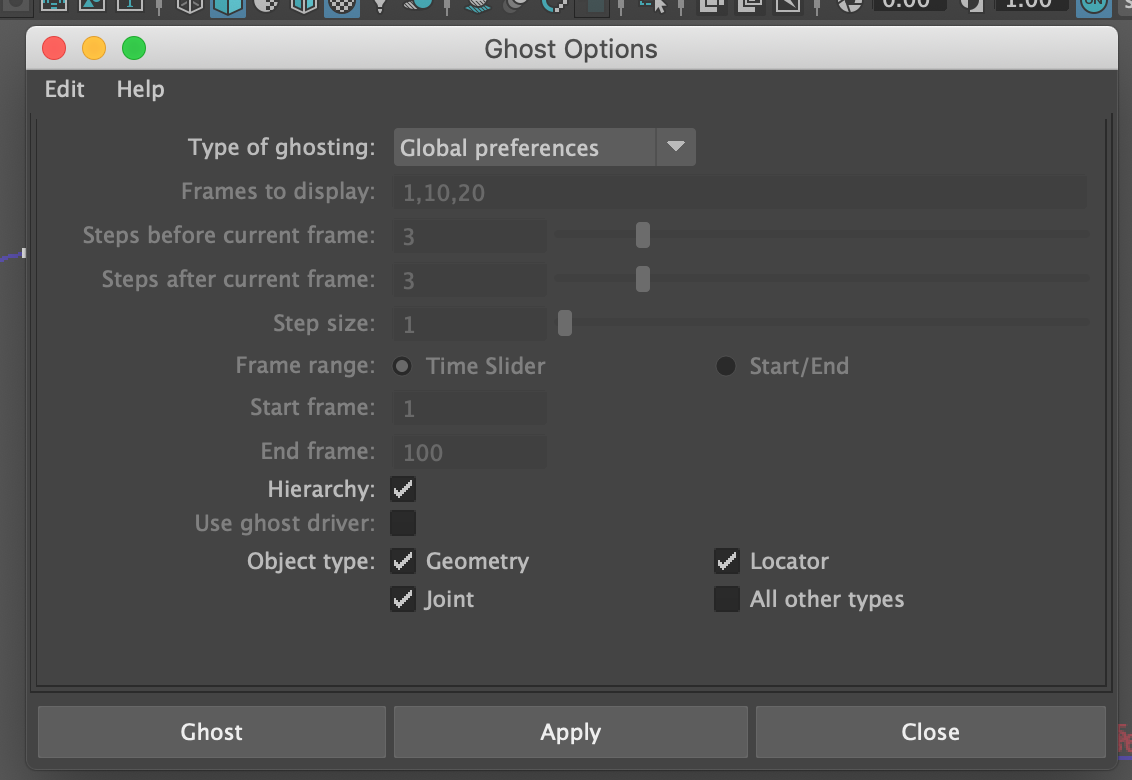The image size is (1132, 780).
Task: Open the Edit menu in Ghost Options
Action: 63,89
